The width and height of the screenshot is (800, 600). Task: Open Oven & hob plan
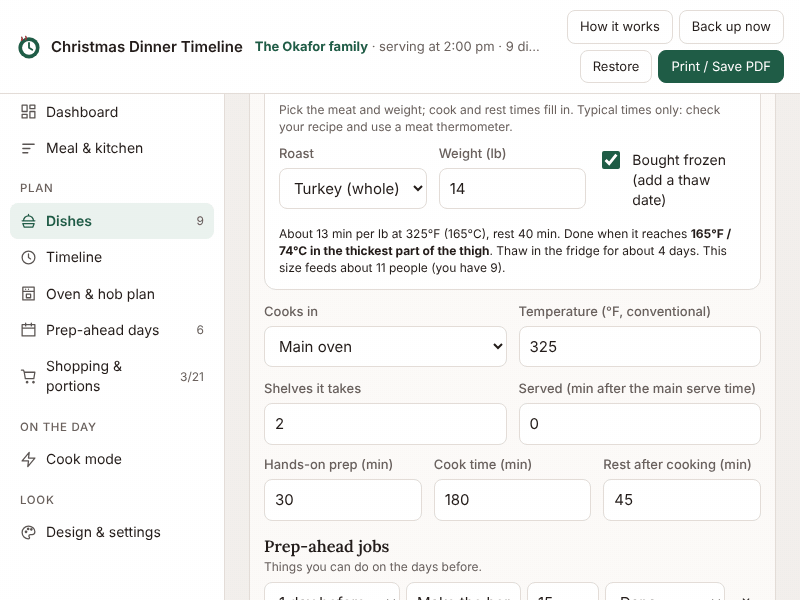click(x=112, y=294)
